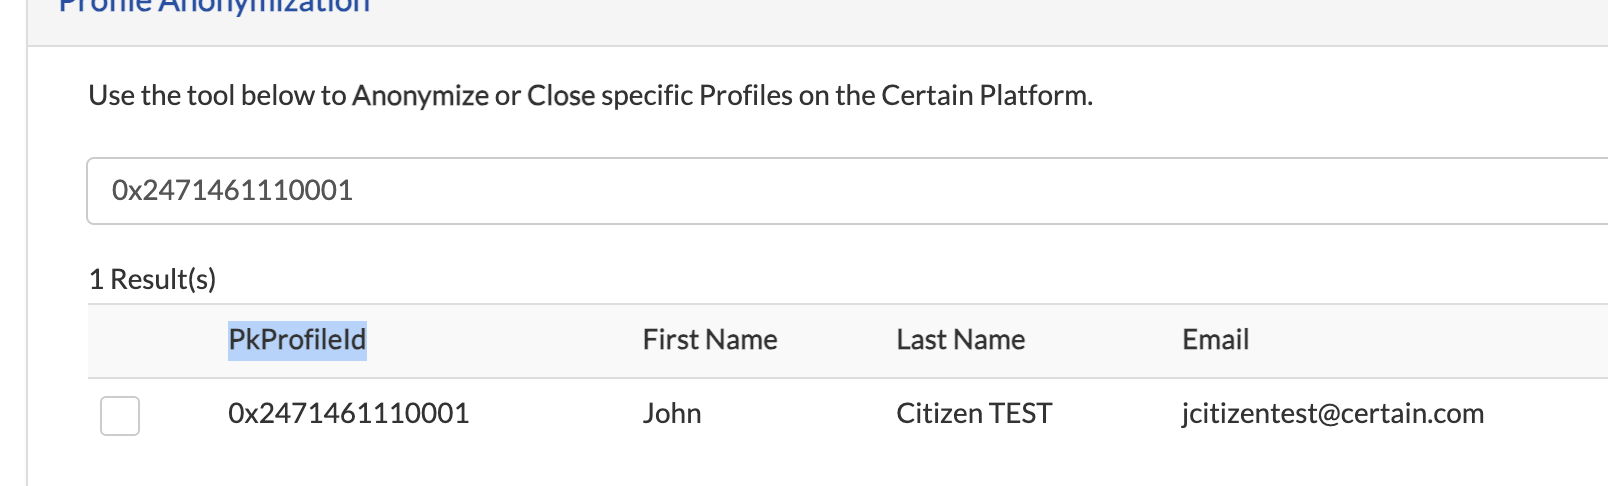Image resolution: width=1608 pixels, height=486 pixels.
Task: Sort results by Email column header
Action: tap(1216, 340)
